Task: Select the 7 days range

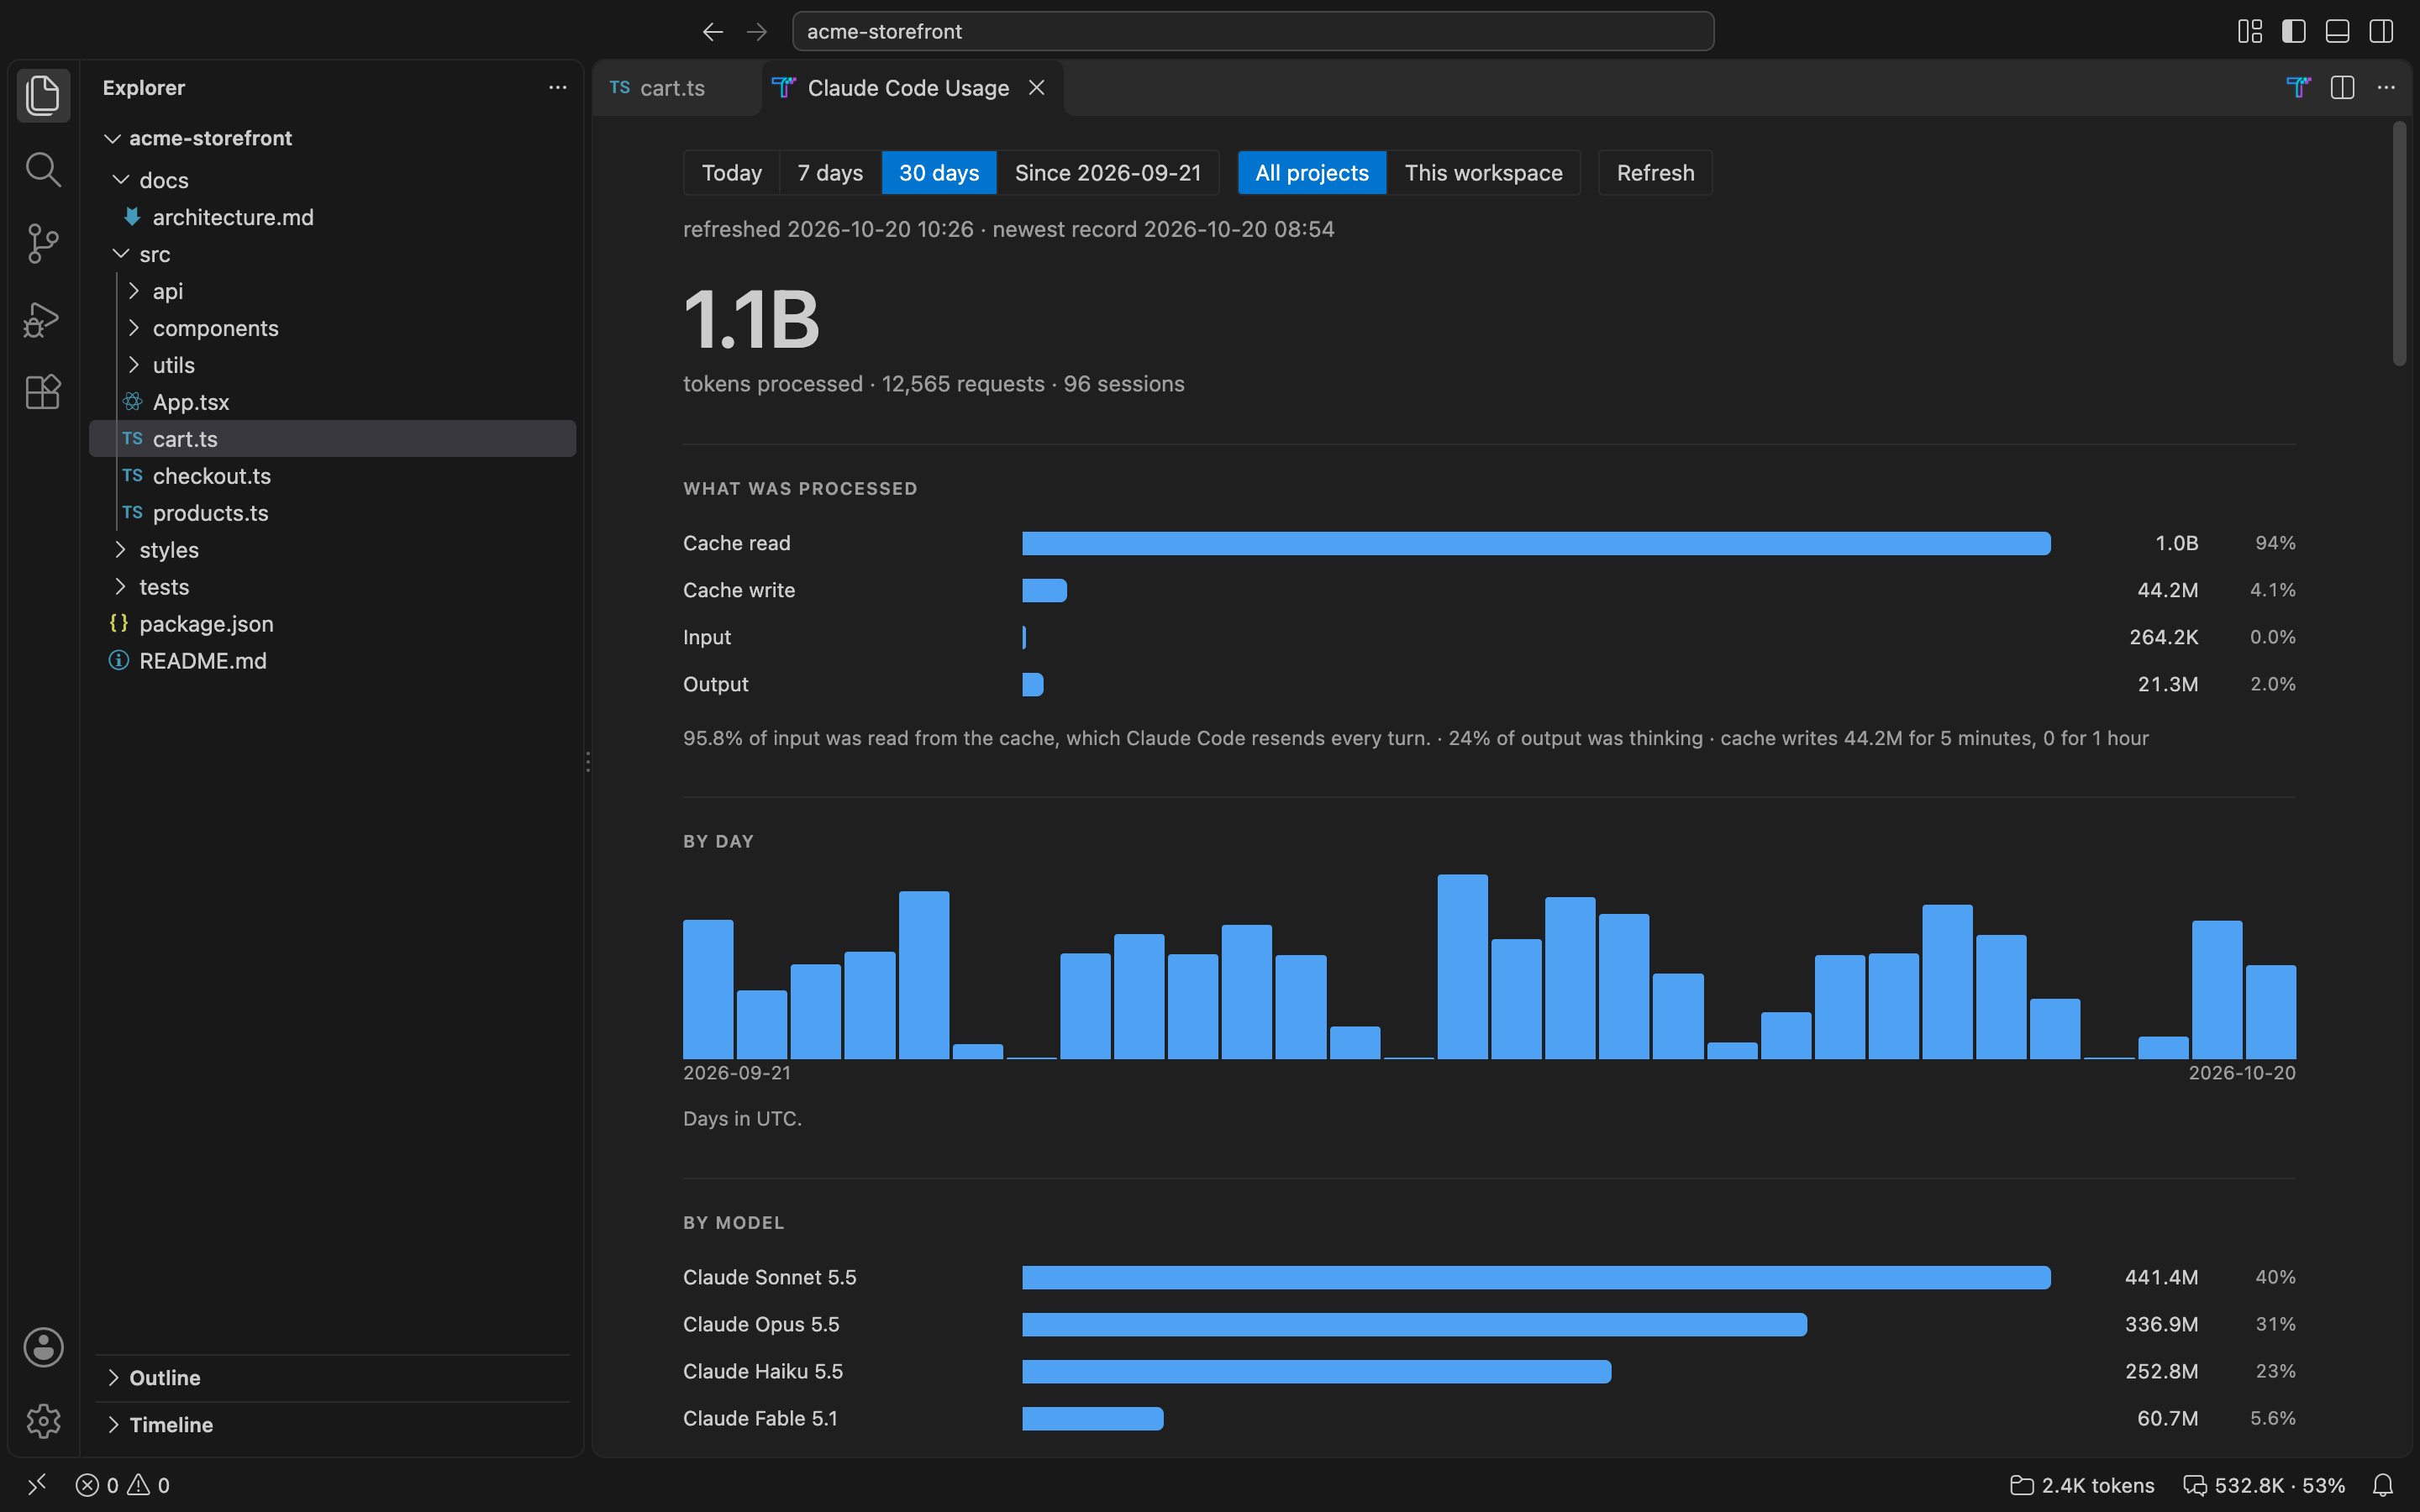Action: click(830, 173)
